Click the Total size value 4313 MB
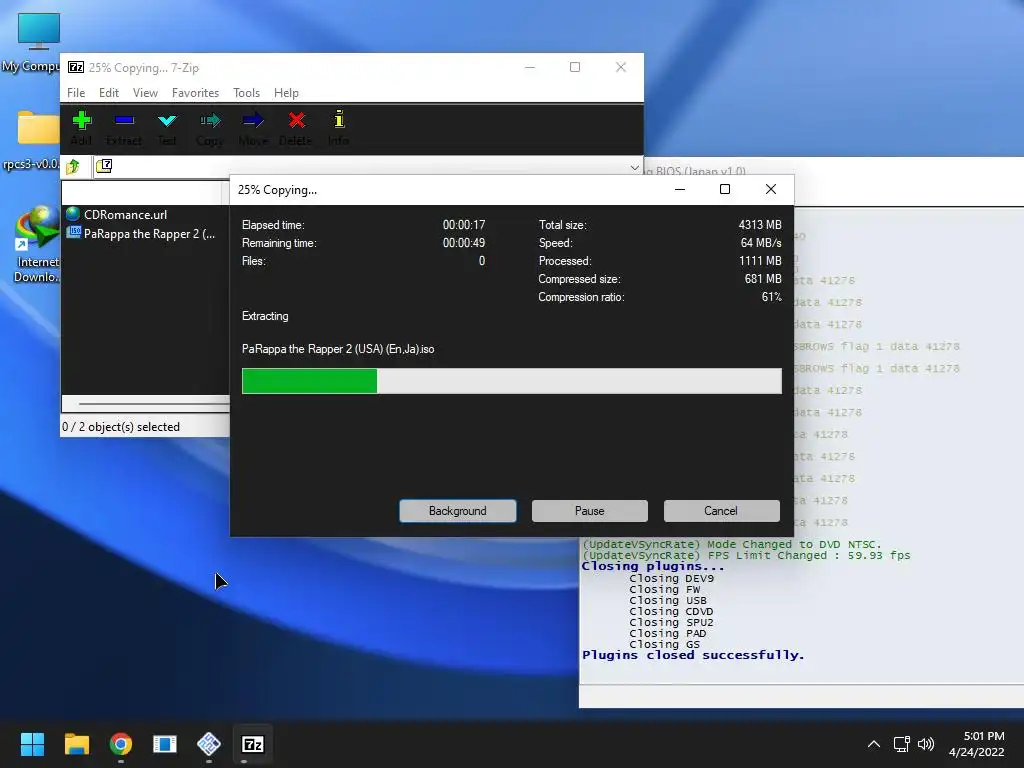Image resolution: width=1024 pixels, height=768 pixels. coord(760,225)
